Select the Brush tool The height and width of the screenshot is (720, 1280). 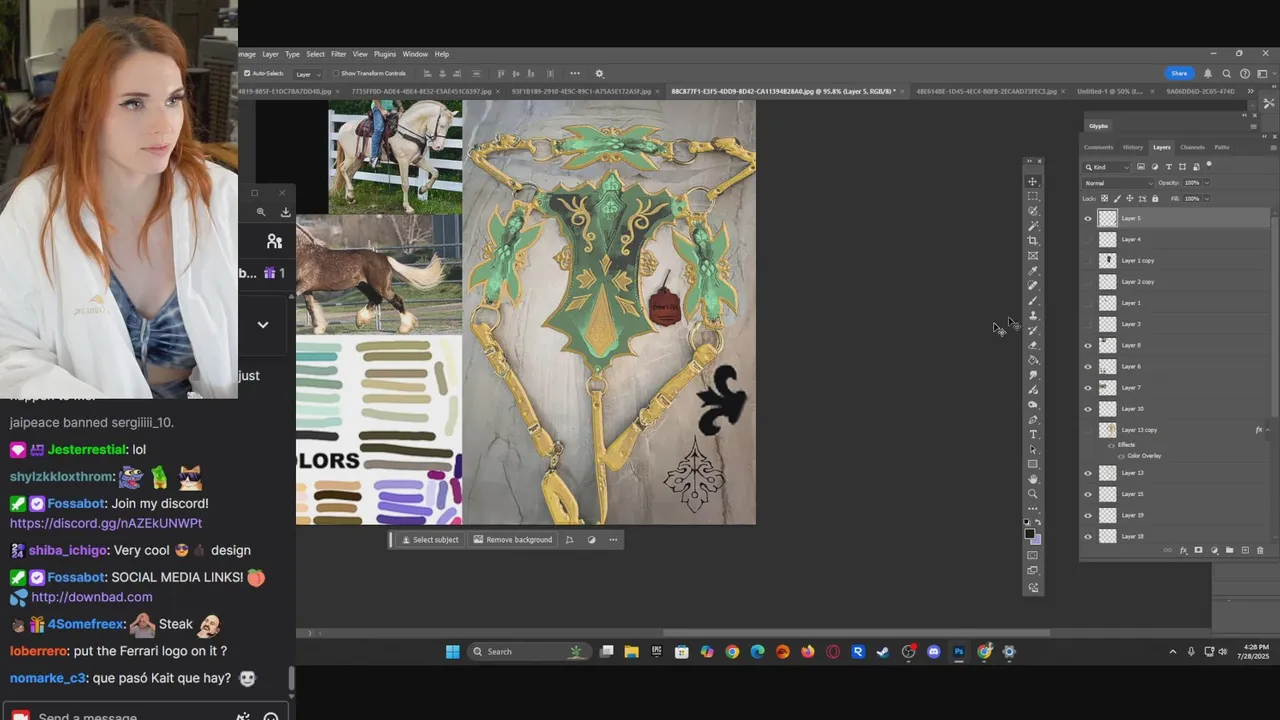1033,301
